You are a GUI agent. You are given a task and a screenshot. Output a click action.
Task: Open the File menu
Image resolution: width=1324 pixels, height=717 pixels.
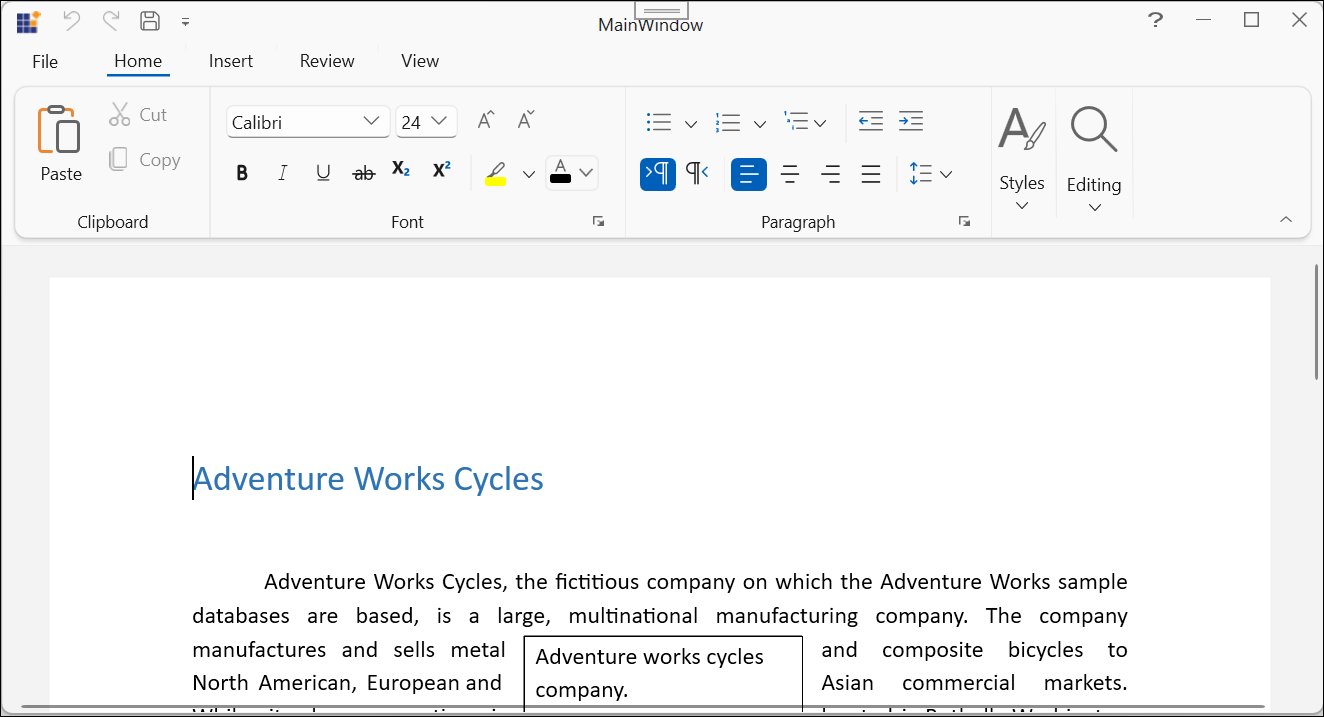tap(45, 61)
